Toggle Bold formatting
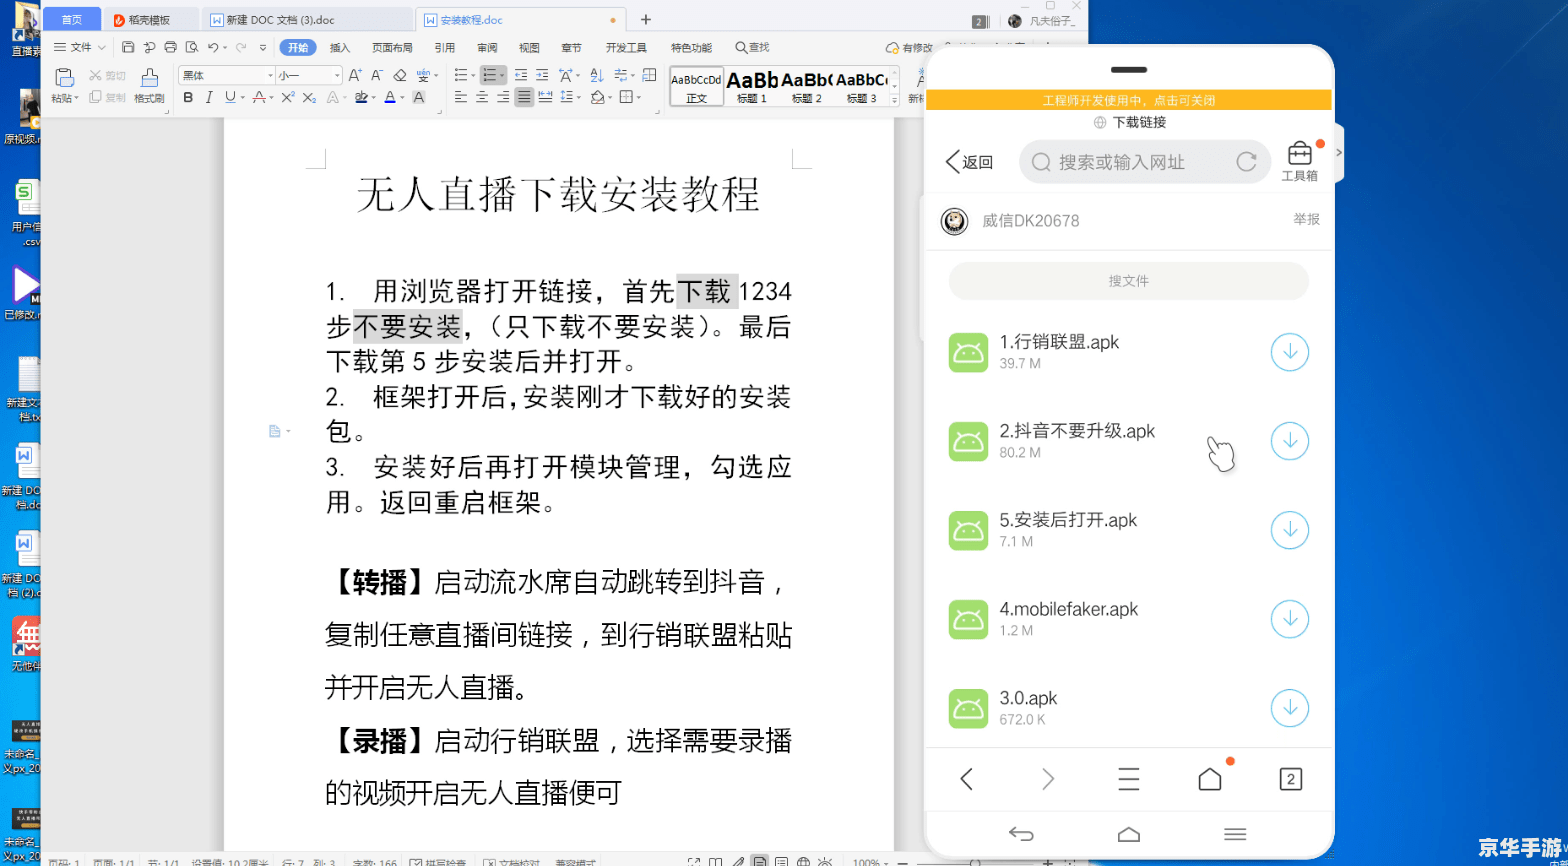 188,97
